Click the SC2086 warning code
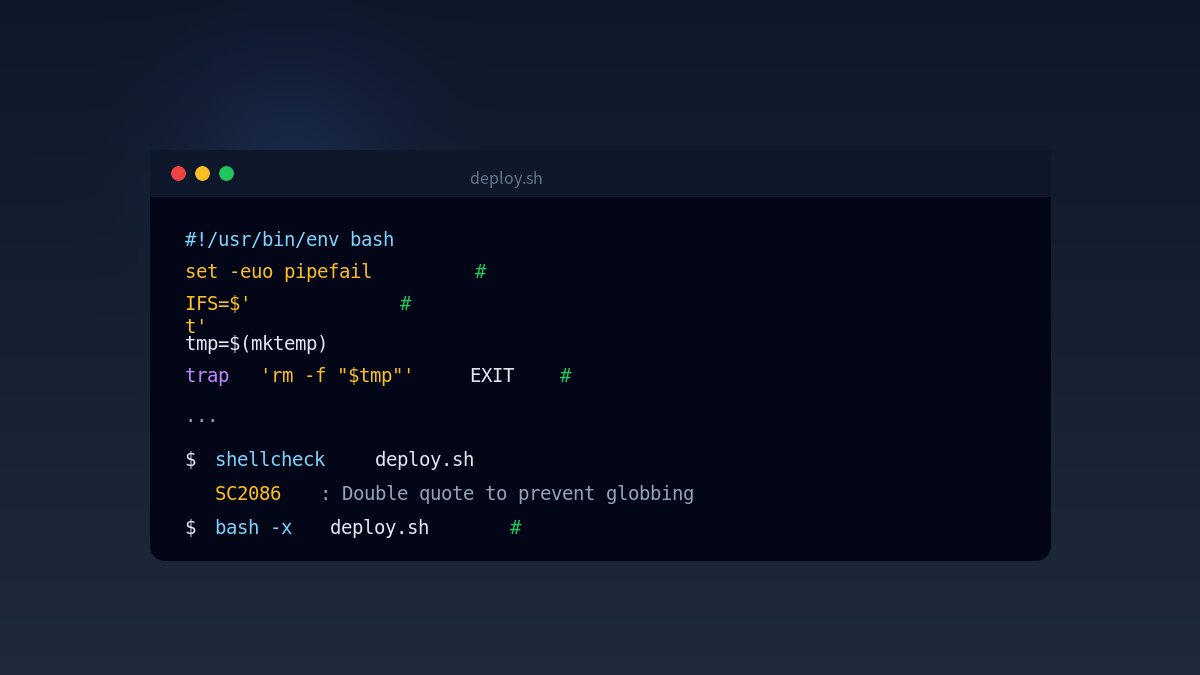 (248, 494)
